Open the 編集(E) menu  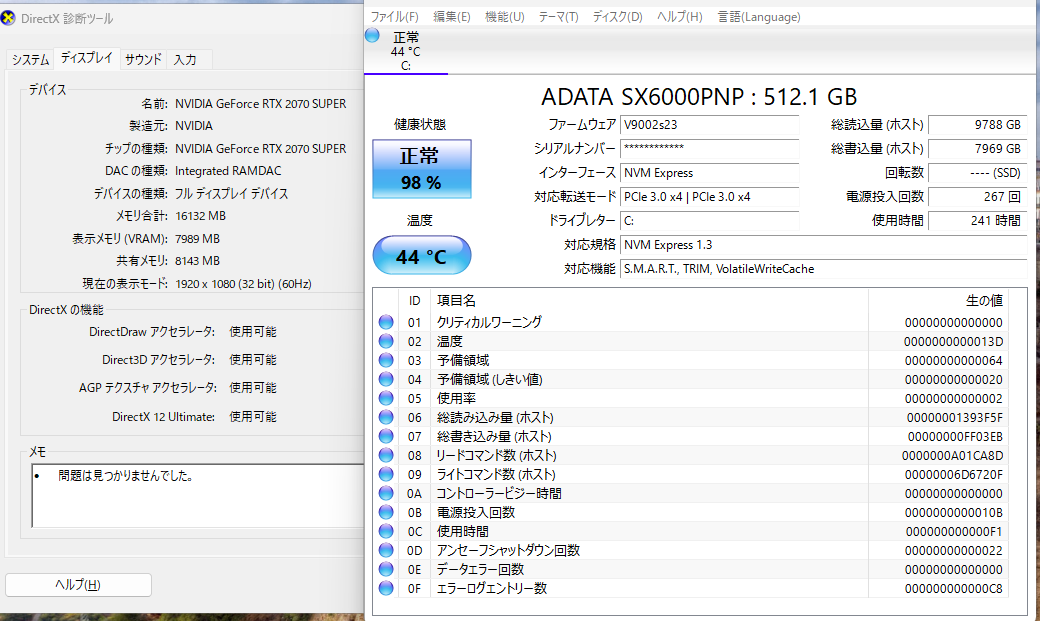(452, 17)
